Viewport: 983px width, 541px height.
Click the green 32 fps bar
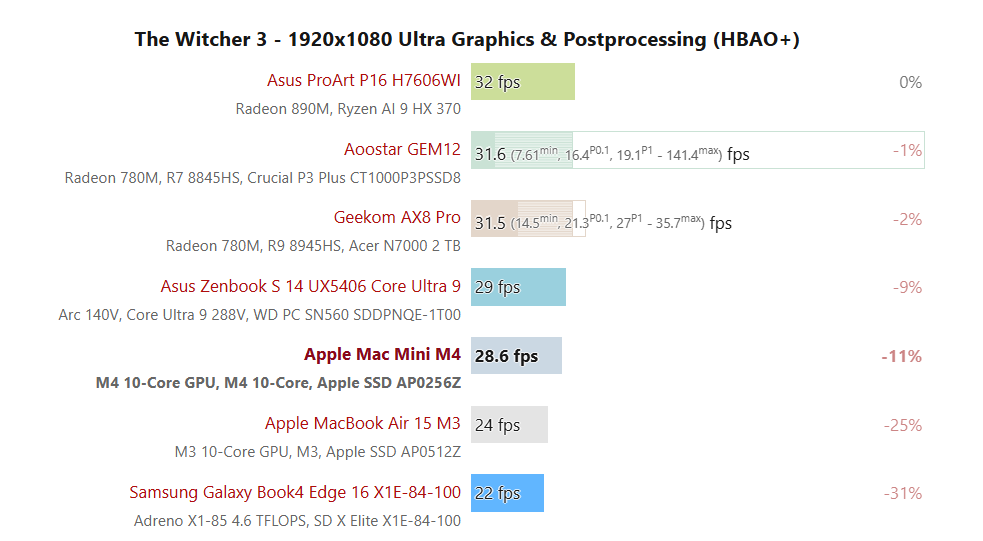[523, 82]
